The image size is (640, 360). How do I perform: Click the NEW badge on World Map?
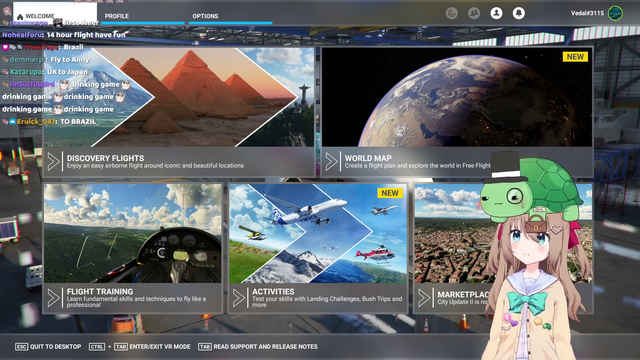tap(575, 57)
